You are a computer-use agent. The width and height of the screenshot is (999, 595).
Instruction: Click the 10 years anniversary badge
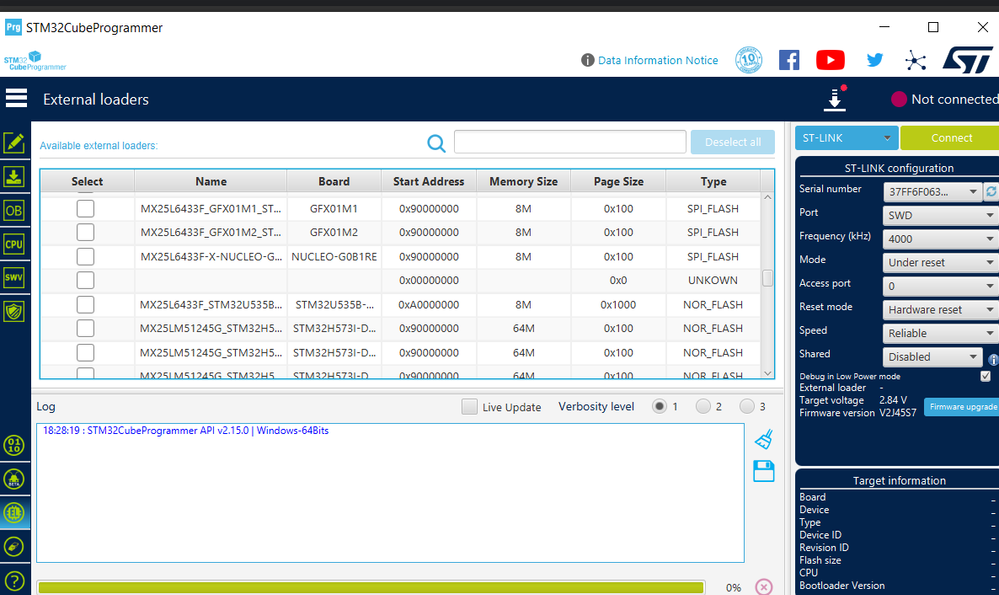click(749, 61)
